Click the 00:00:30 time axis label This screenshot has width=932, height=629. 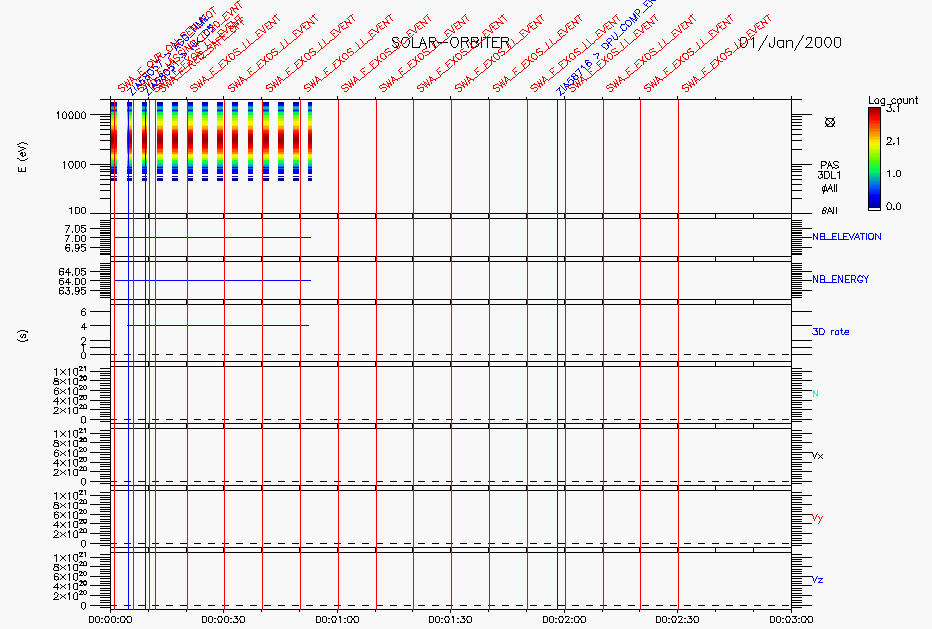point(223,619)
